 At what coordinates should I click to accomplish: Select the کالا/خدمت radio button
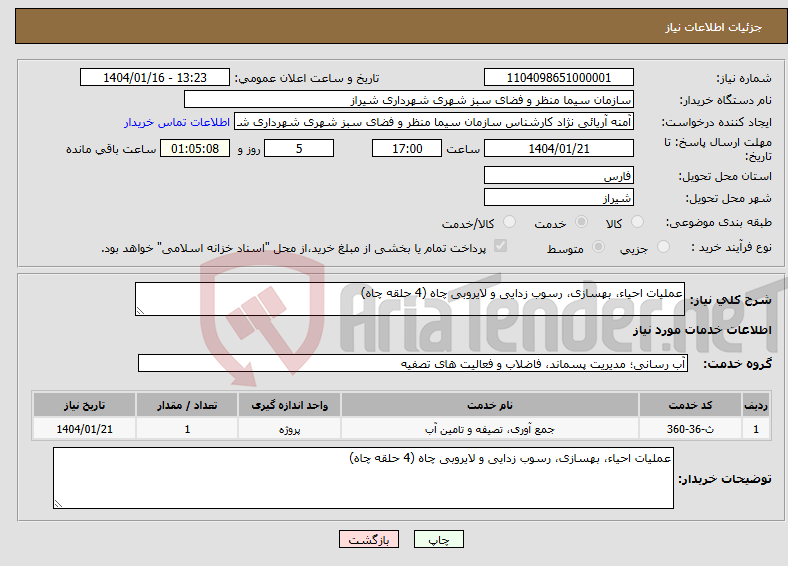coord(509,222)
